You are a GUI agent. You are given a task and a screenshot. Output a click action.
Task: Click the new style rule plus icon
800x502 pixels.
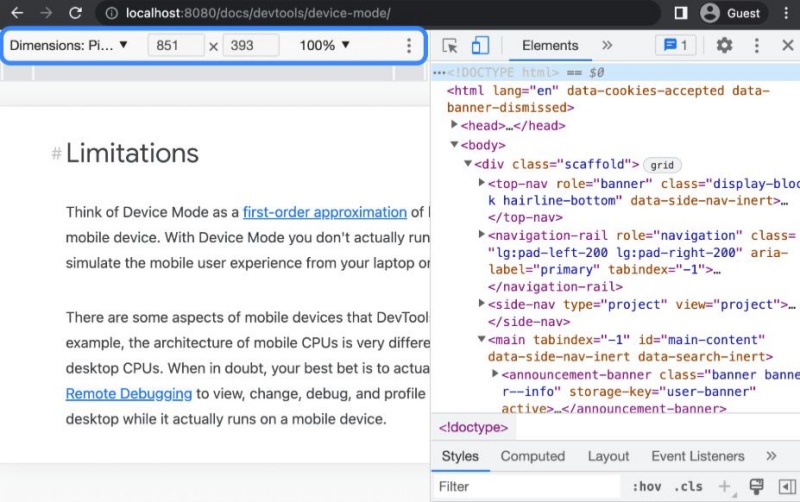[724, 487]
